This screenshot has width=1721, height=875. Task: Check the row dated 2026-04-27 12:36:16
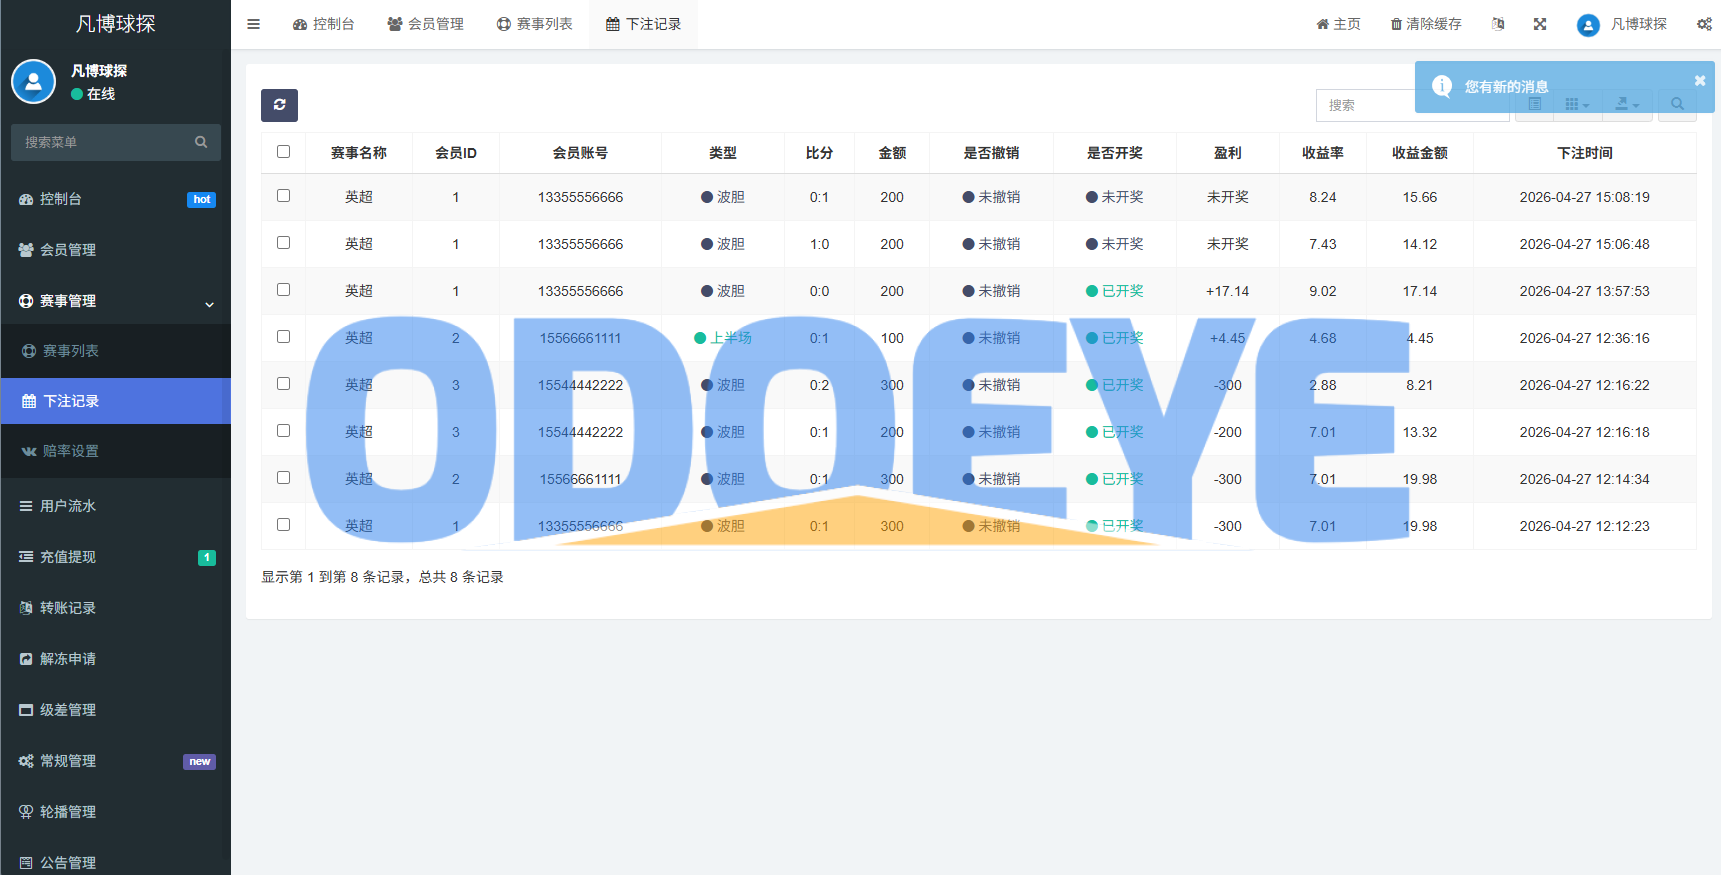point(283,337)
